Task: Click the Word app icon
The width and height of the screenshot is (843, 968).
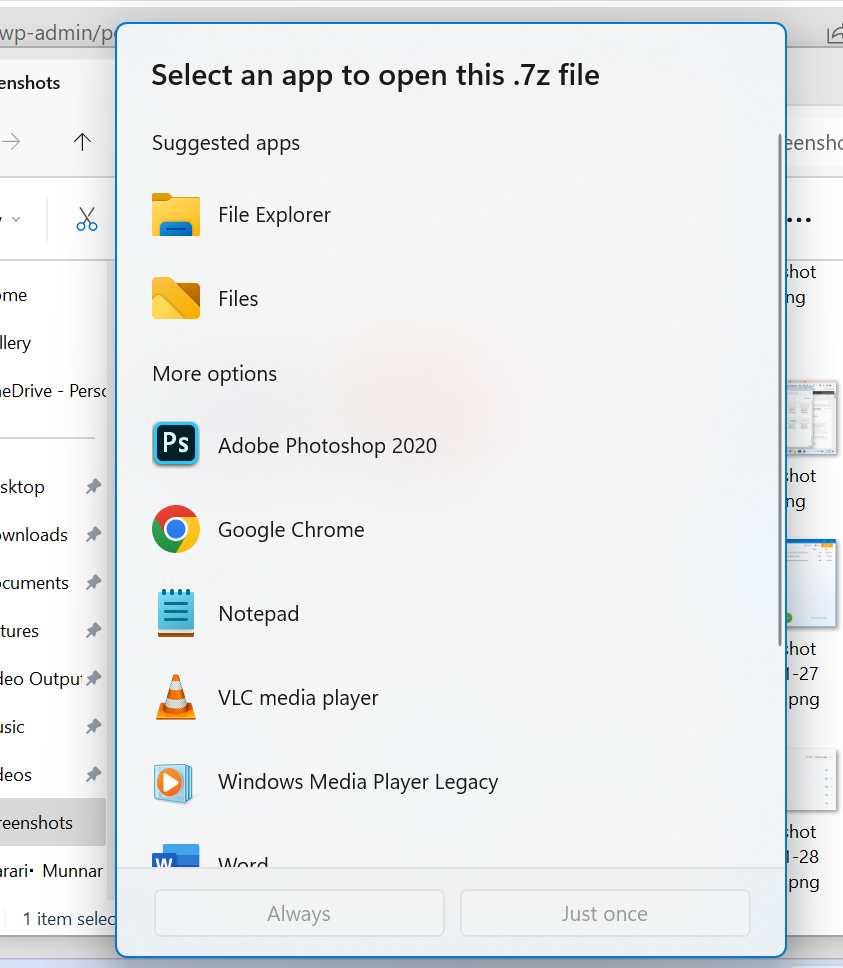Action: [x=176, y=855]
